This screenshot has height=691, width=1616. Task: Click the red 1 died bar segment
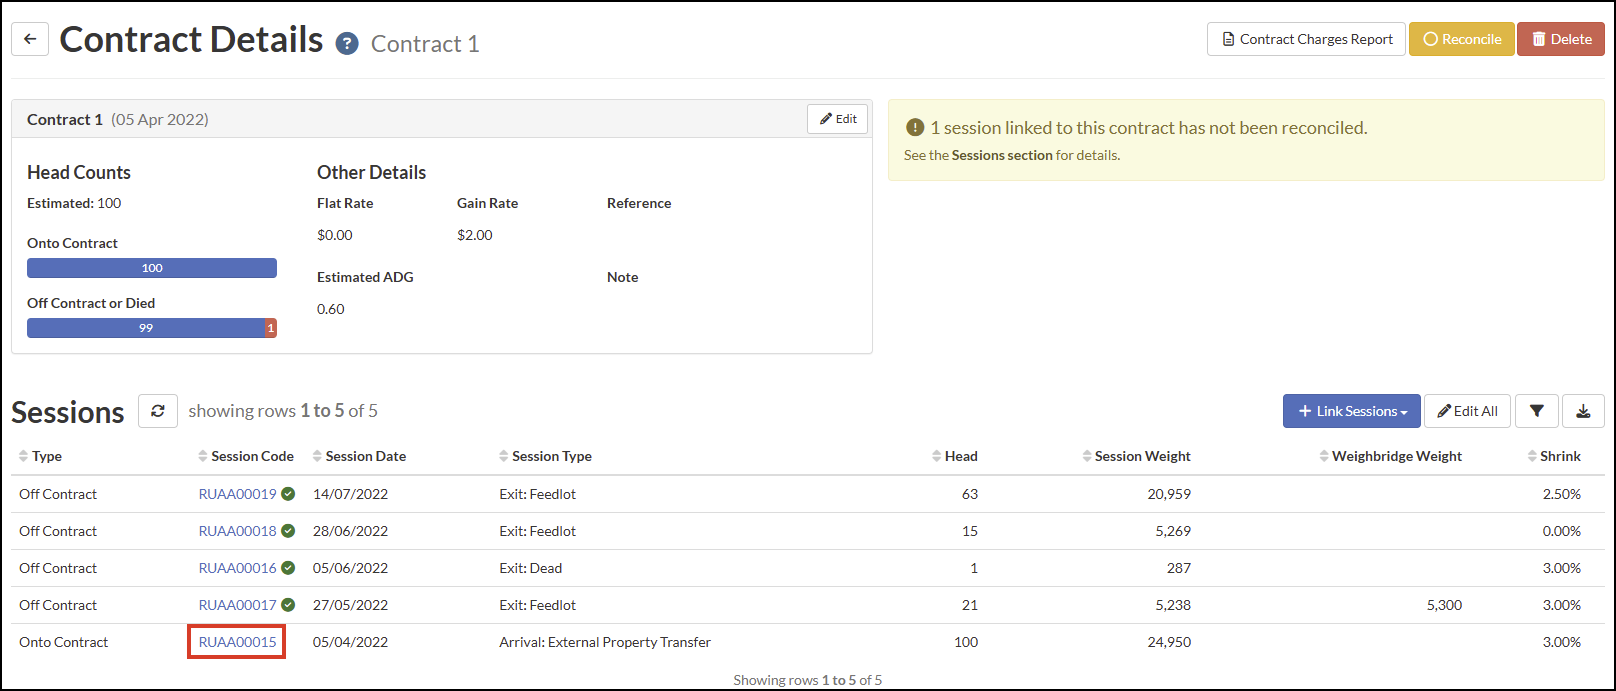(271, 328)
